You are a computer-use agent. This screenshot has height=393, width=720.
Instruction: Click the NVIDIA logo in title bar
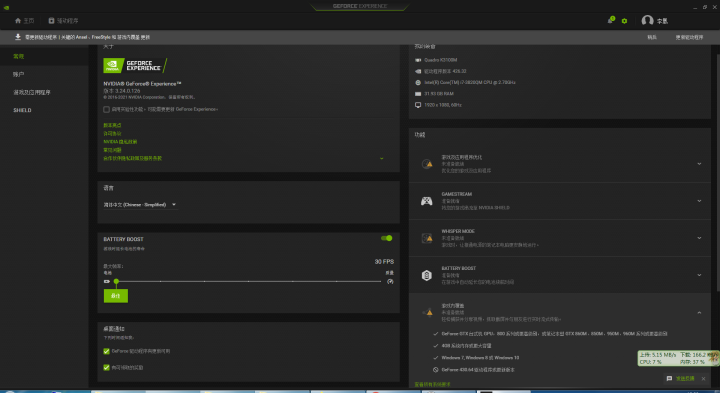[6, 7]
